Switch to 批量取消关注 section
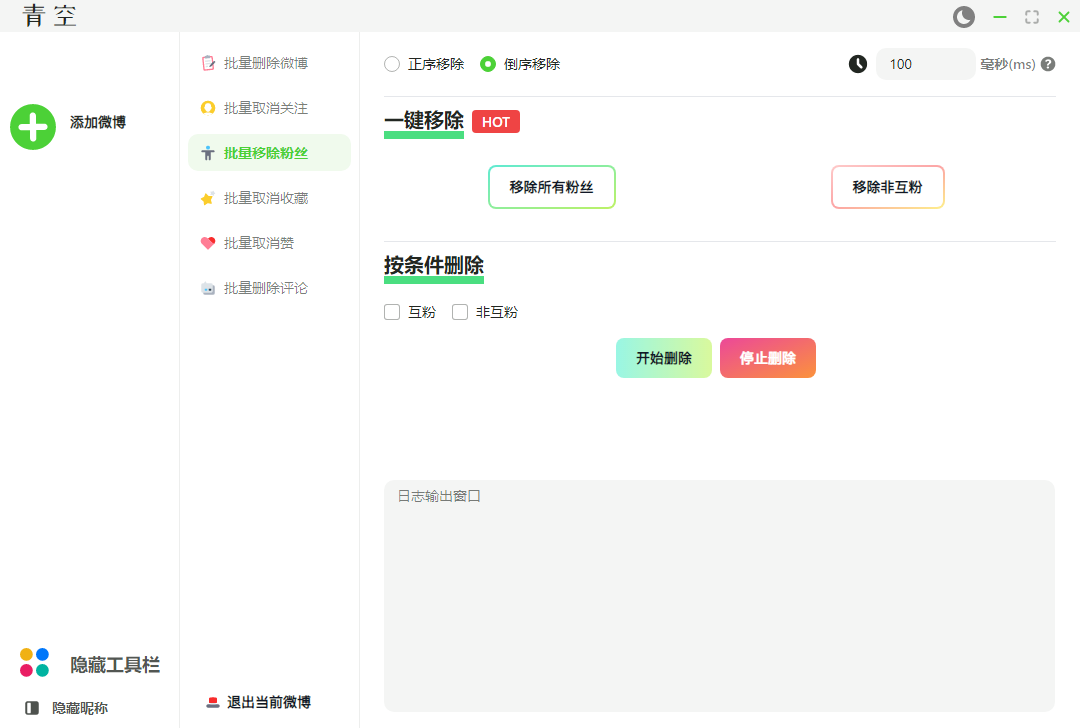Image resolution: width=1080 pixels, height=728 pixels. tap(265, 108)
